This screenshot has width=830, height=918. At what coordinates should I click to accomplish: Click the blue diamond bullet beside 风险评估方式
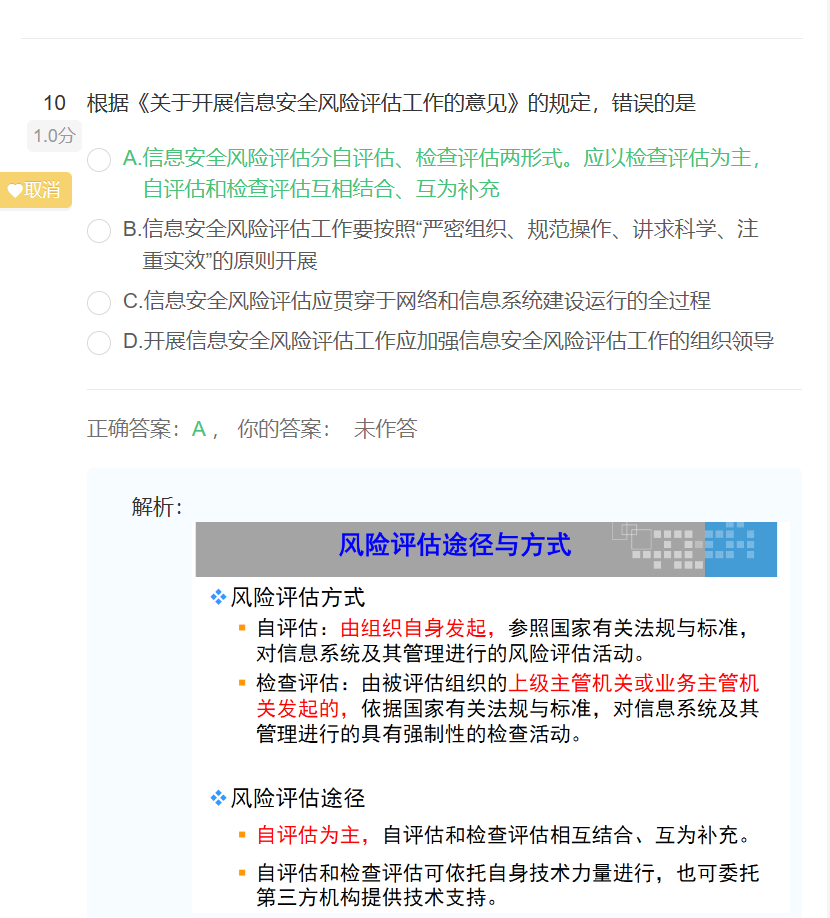[x=218, y=598]
